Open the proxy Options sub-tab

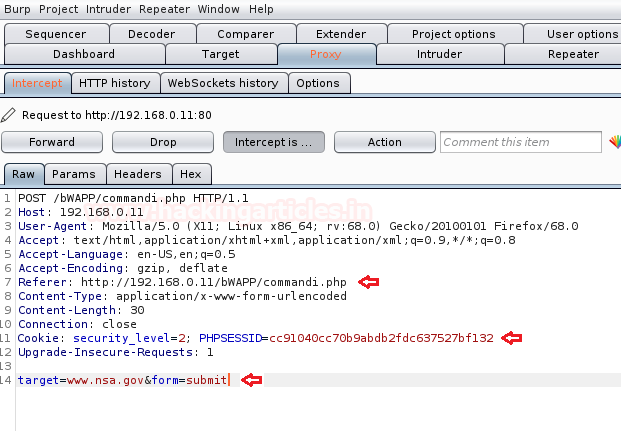pyautogui.click(x=319, y=83)
